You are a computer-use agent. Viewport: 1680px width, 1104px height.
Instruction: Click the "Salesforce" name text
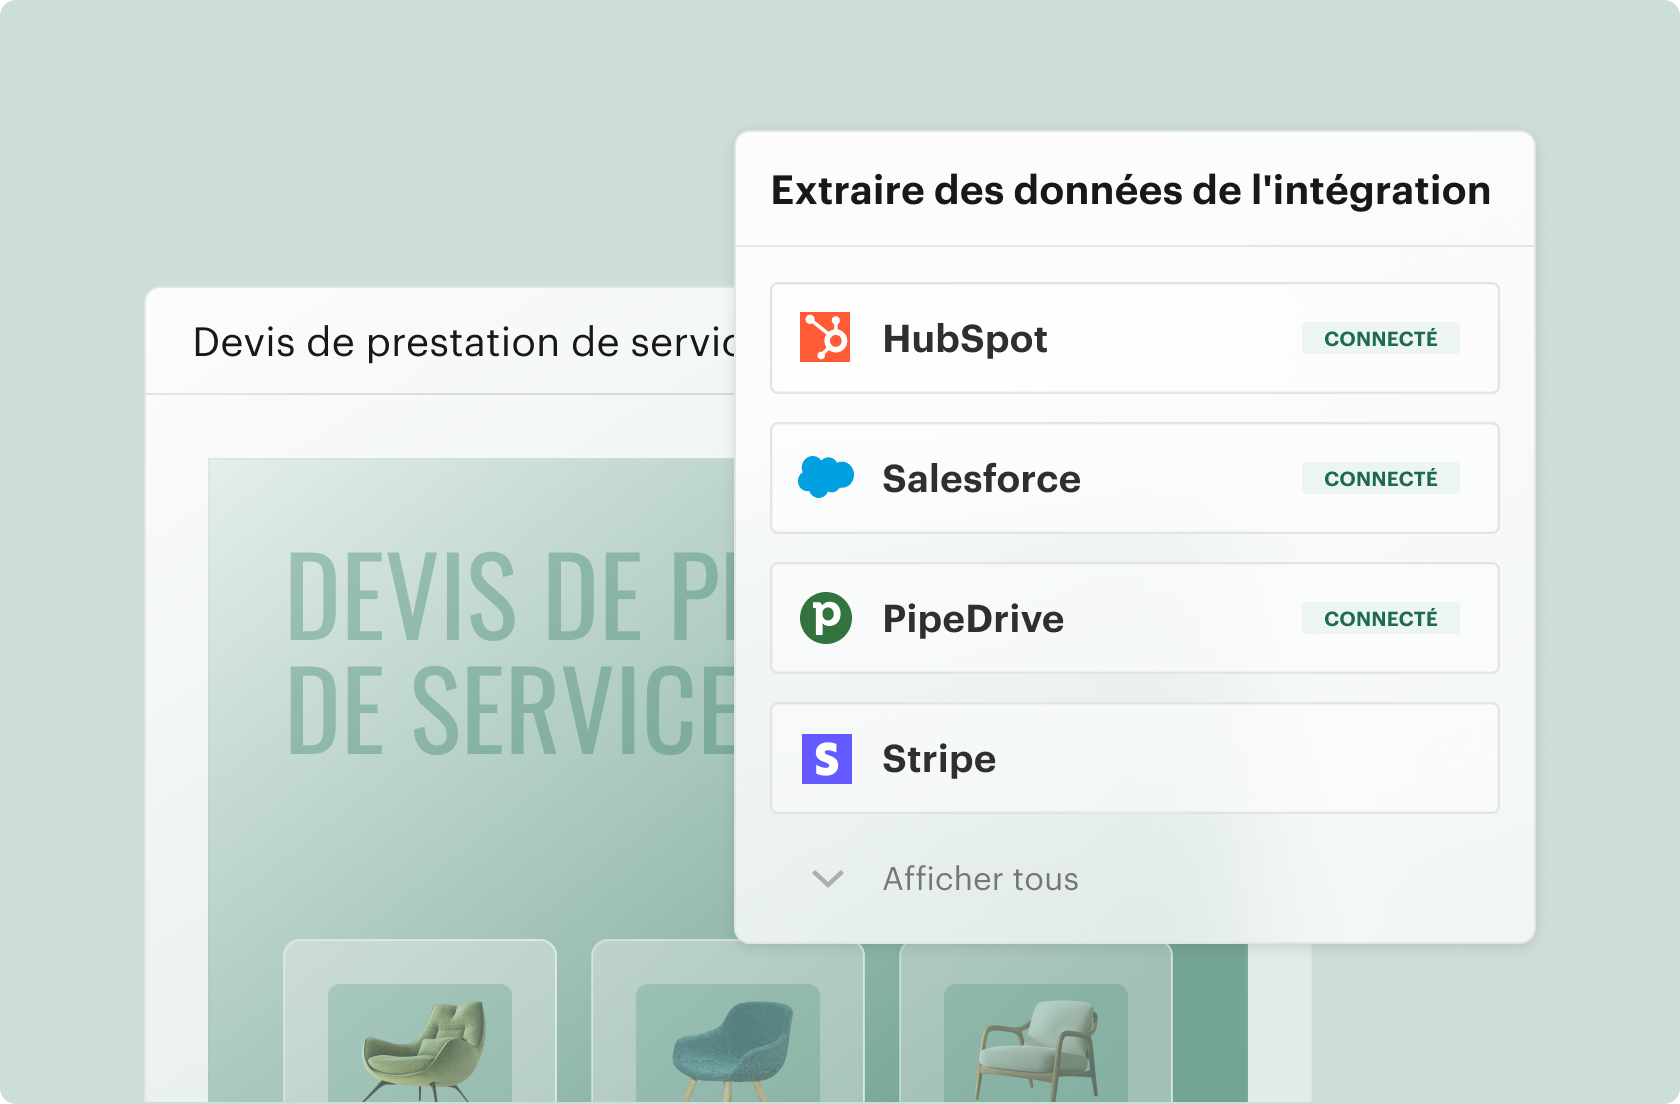click(981, 478)
